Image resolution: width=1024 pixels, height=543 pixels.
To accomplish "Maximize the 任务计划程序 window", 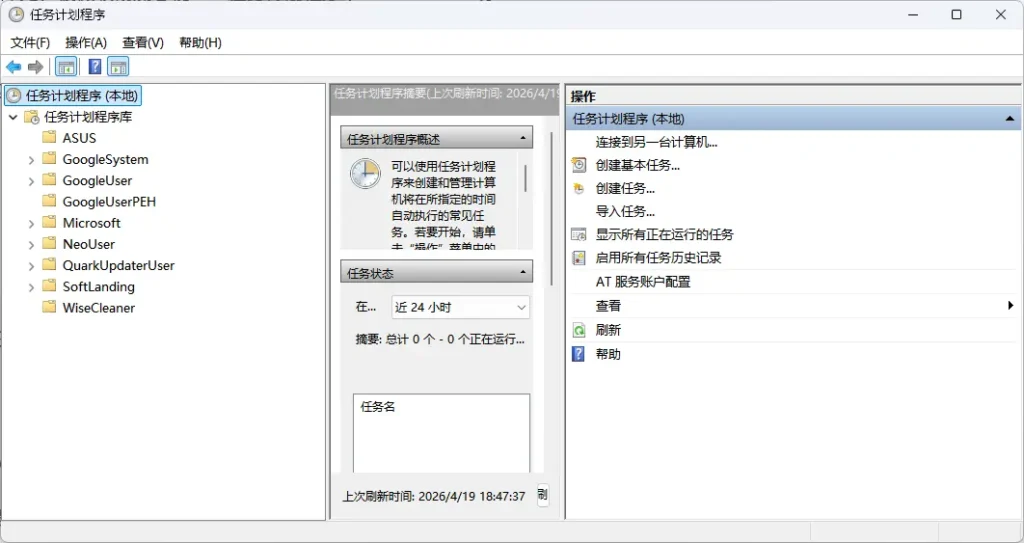I will pos(956,14).
